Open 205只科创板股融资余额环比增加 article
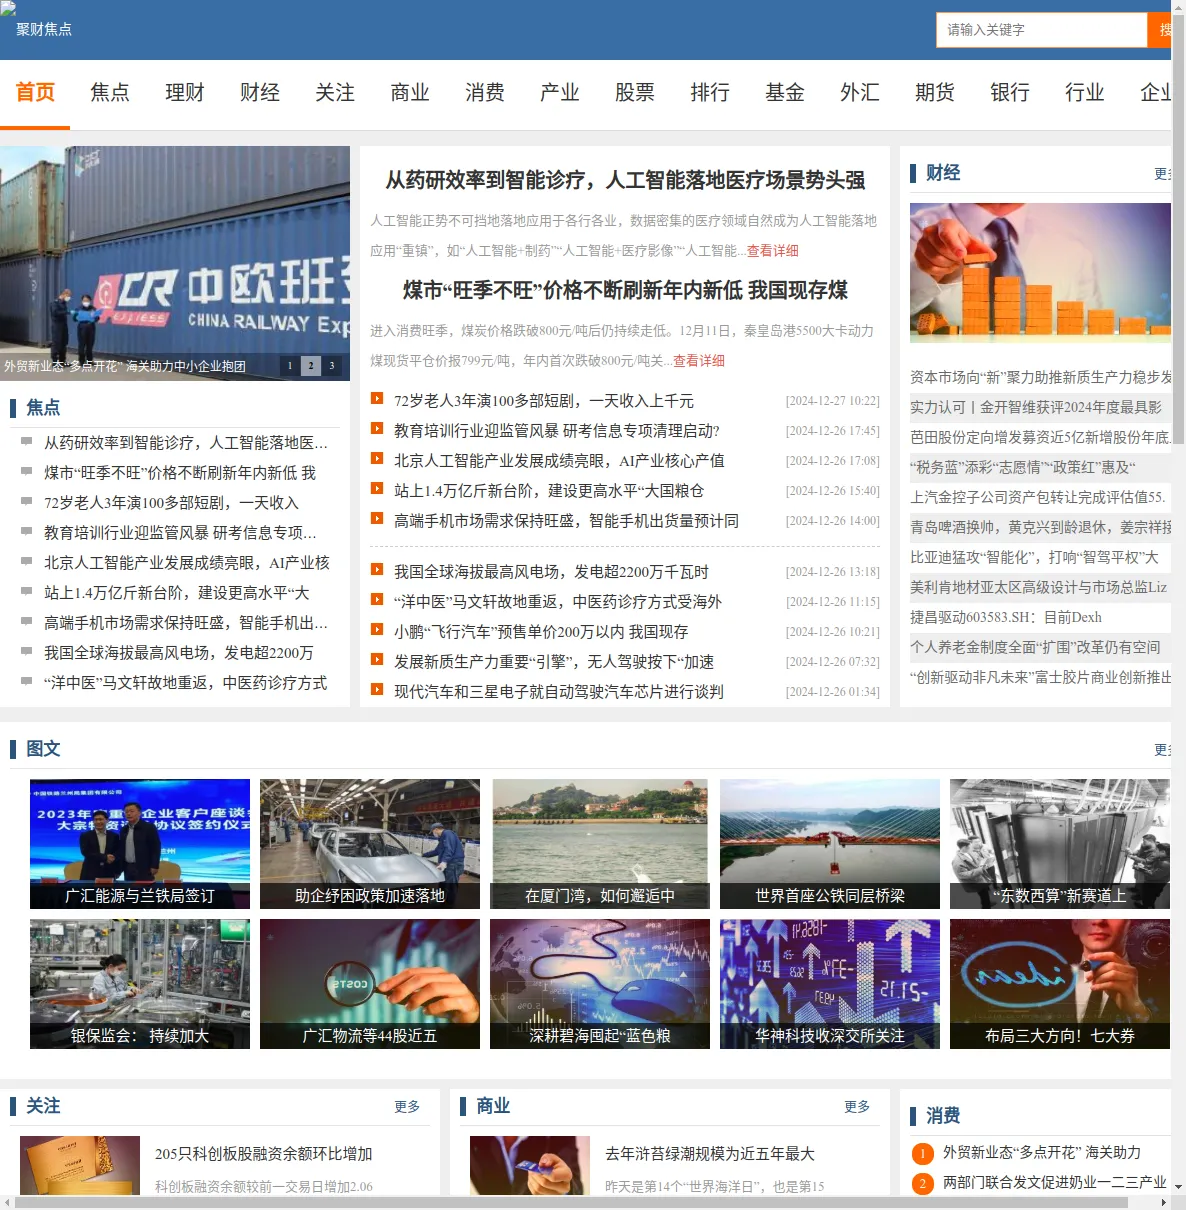This screenshot has width=1186, height=1210. (264, 1154)
